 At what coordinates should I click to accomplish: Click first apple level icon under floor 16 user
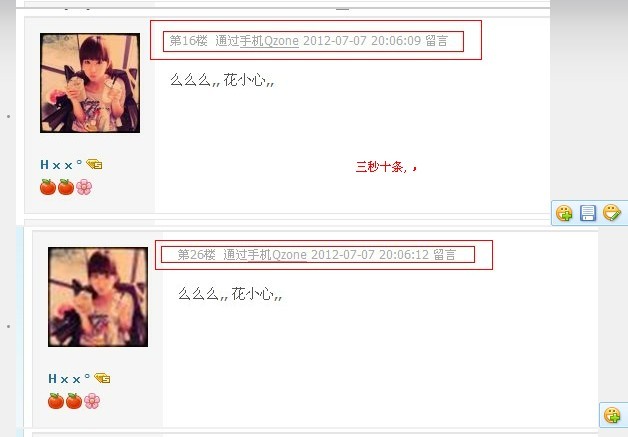click(x=48, y=187)
